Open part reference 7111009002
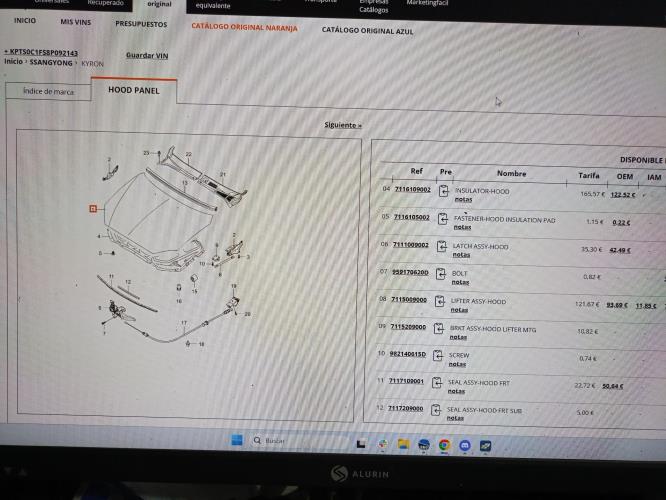The image size is (666, 500). 411,245
